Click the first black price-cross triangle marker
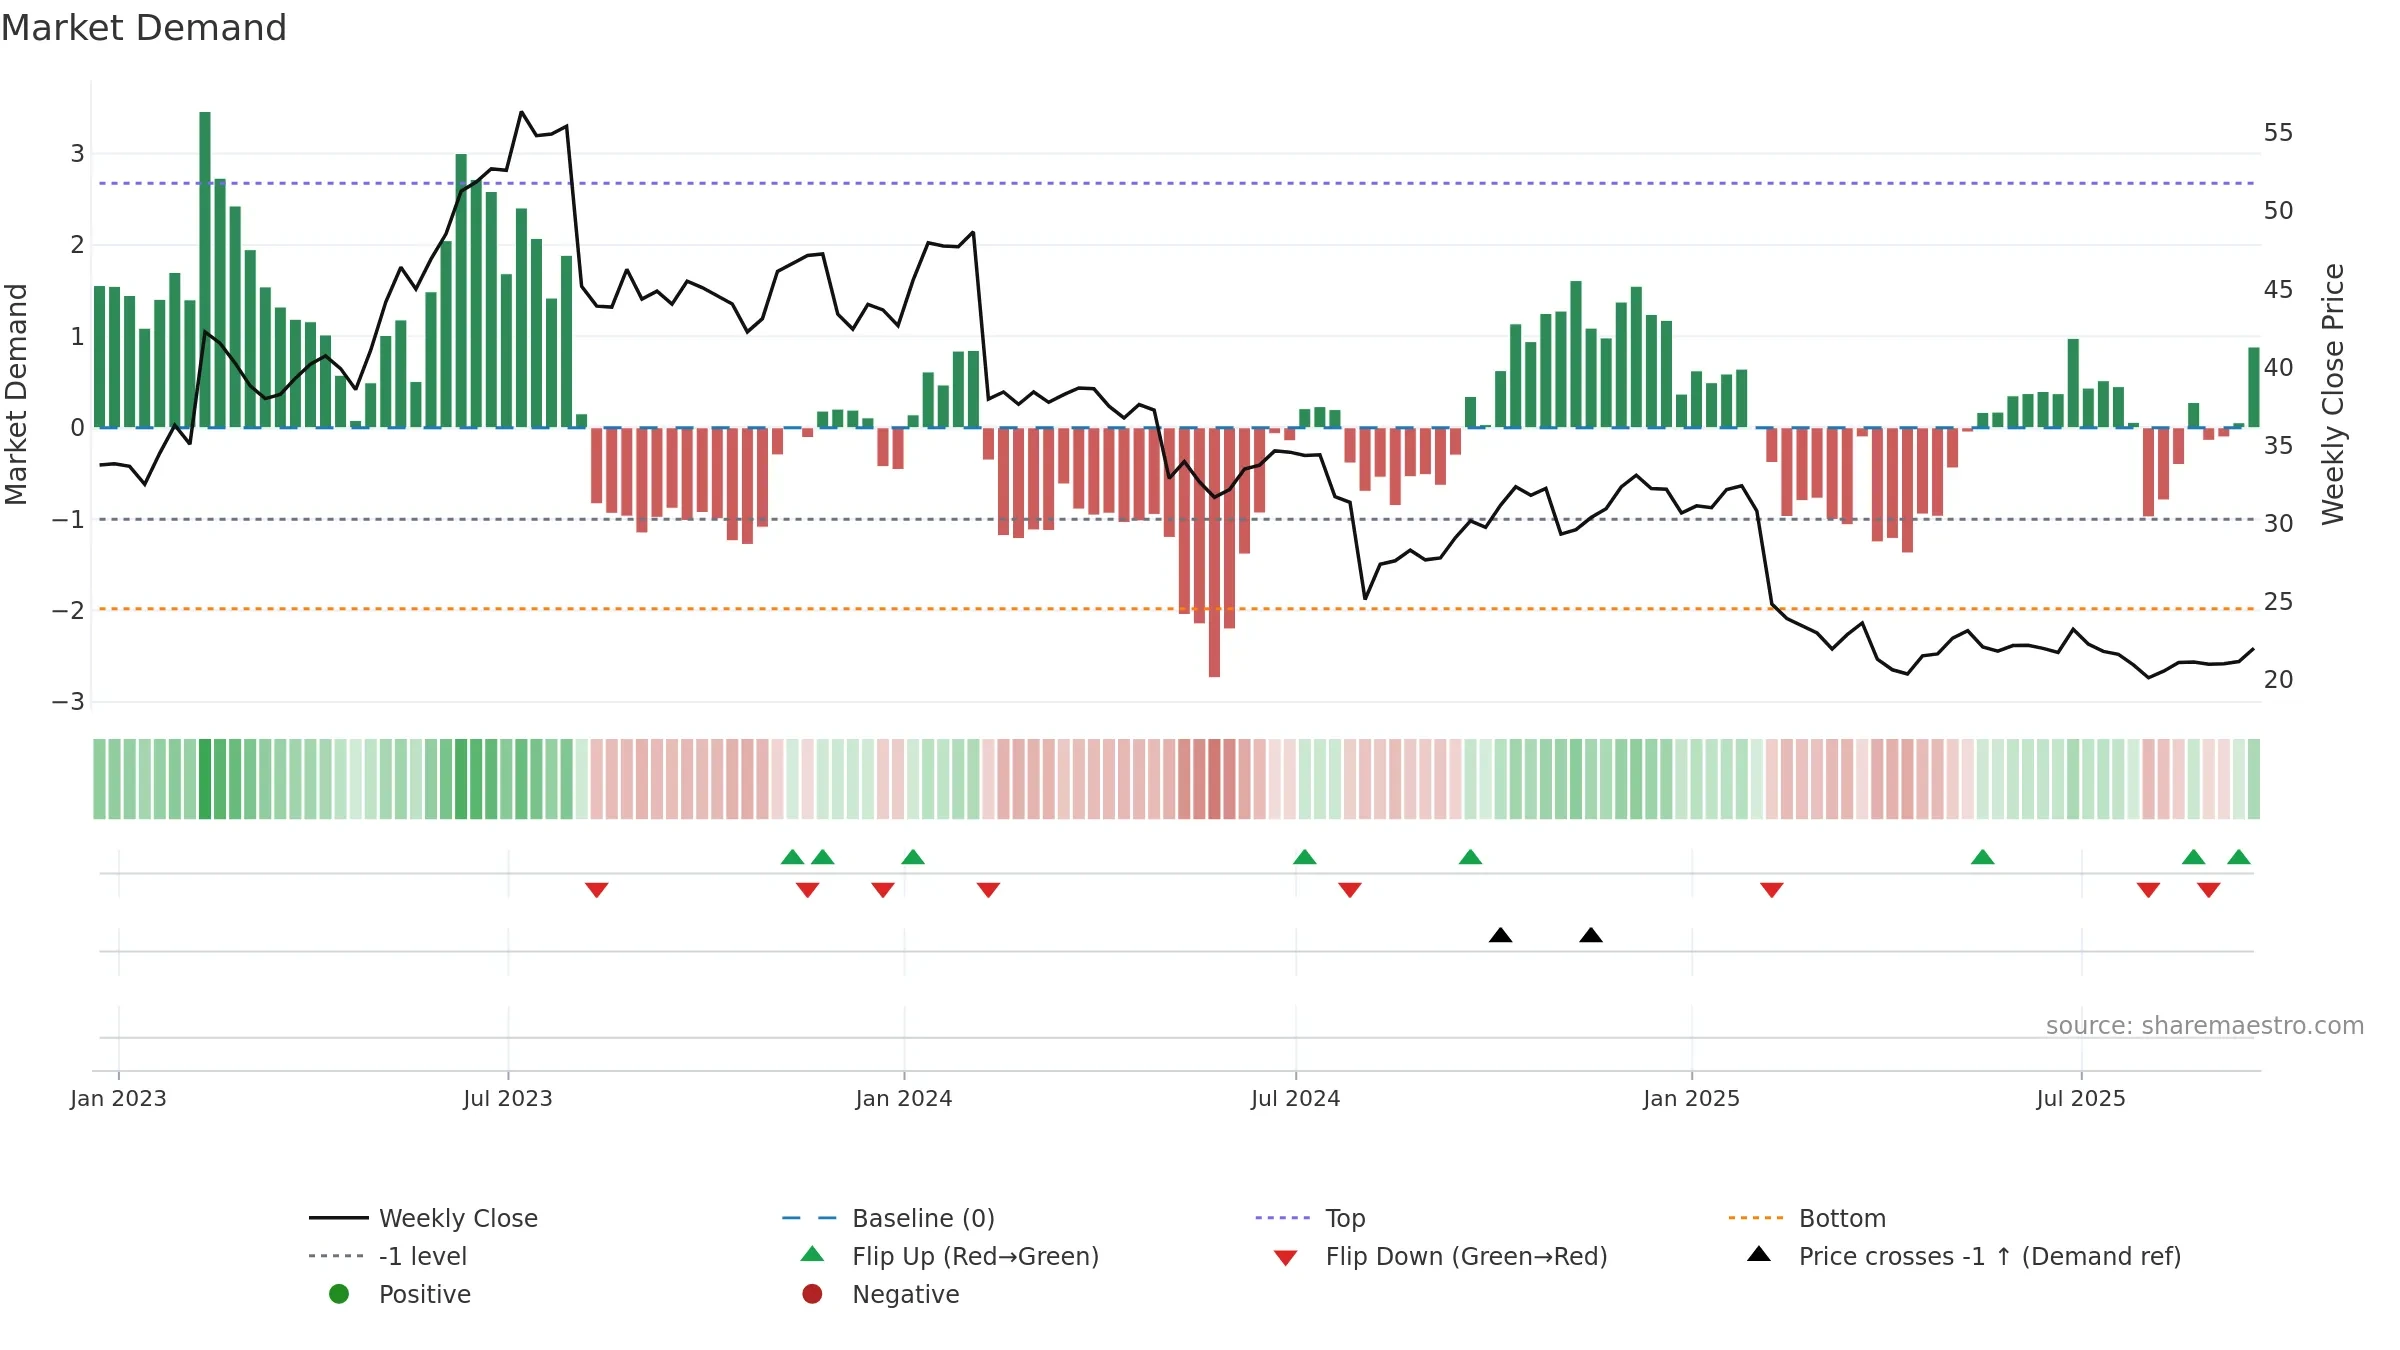 click(1500, 935)
